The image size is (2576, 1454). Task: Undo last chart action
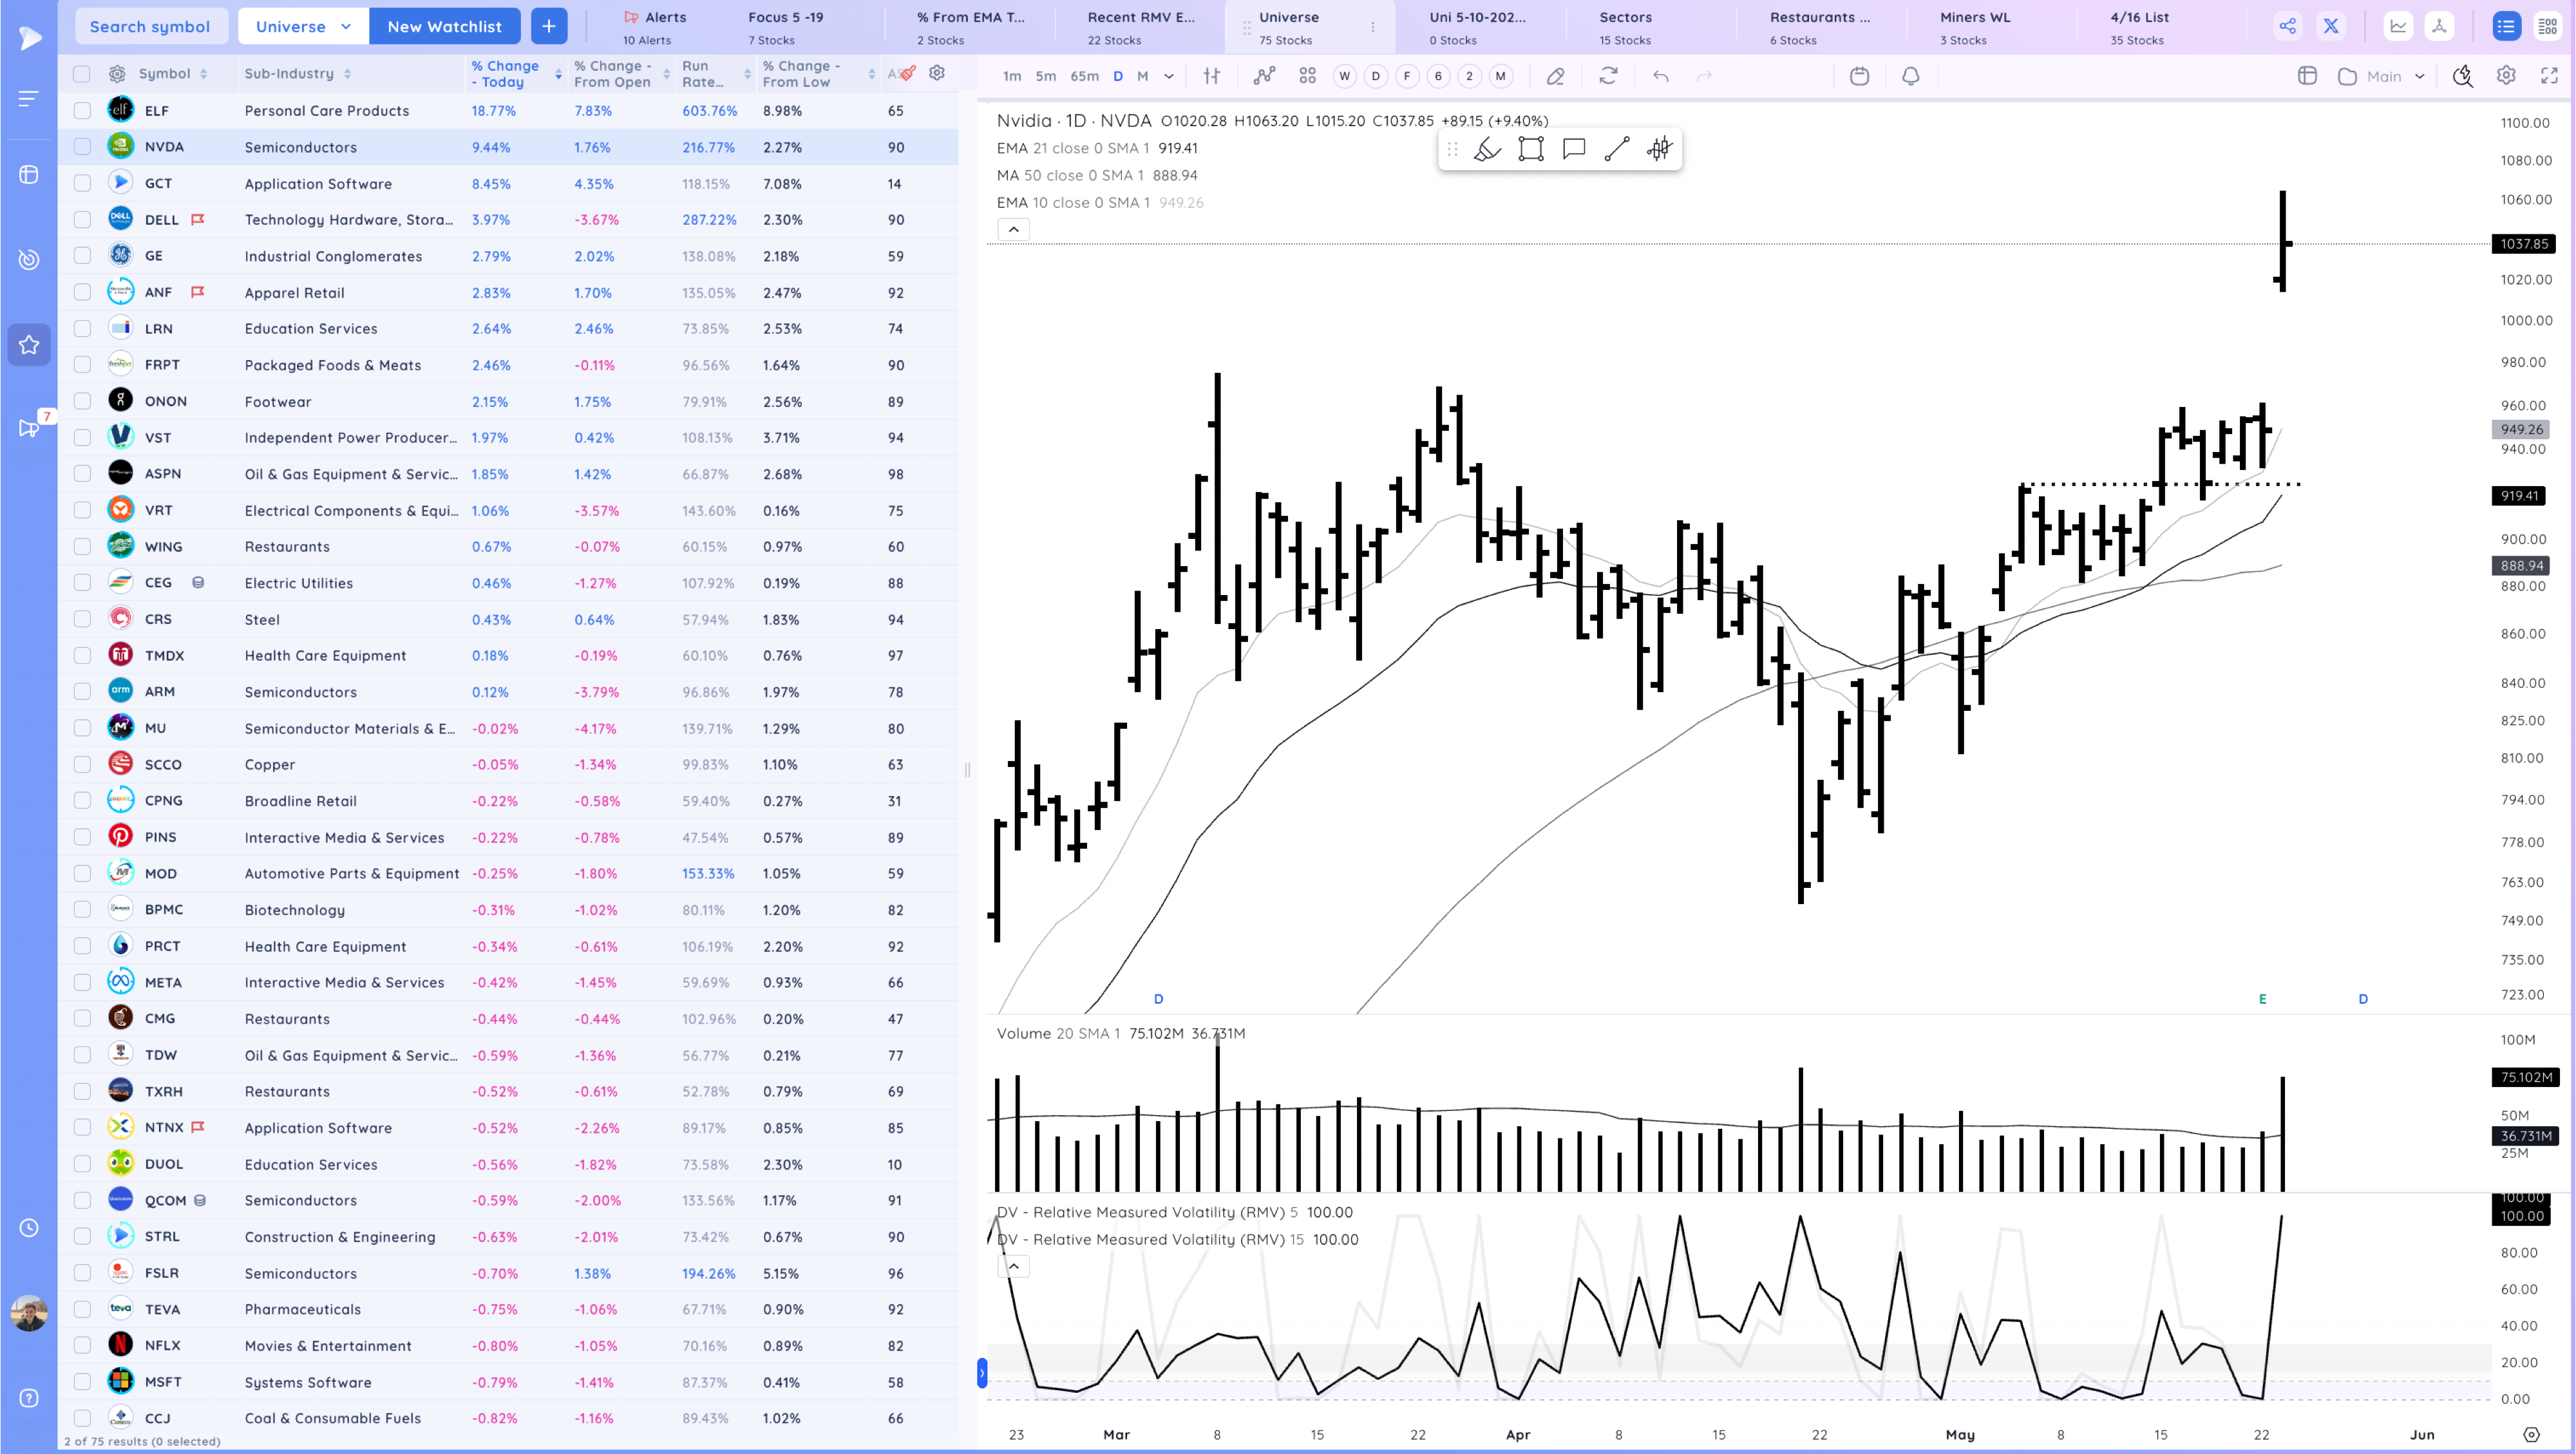point(1661,76)
